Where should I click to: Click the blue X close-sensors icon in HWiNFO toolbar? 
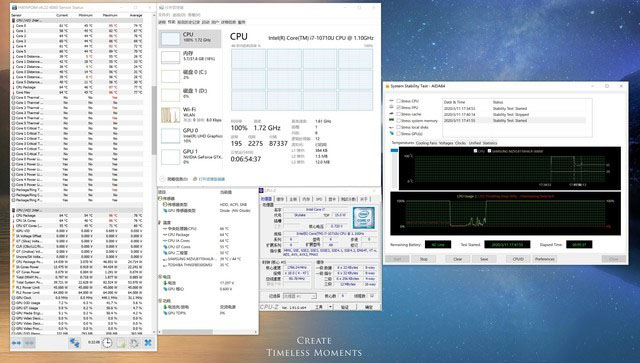tap(148, 343)
